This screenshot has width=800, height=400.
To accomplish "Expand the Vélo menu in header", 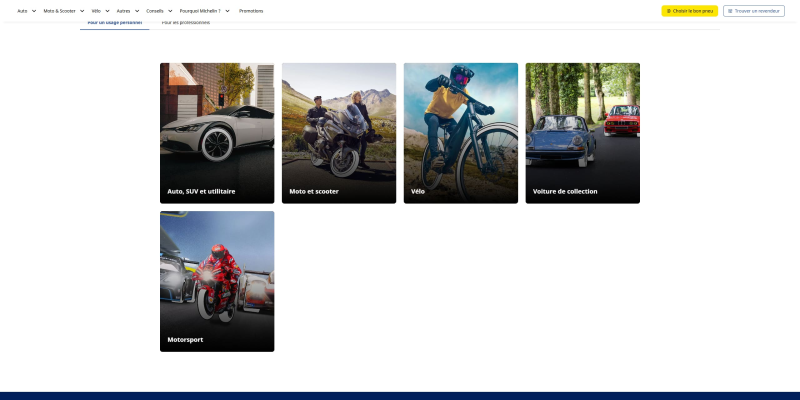I will 101,11.
